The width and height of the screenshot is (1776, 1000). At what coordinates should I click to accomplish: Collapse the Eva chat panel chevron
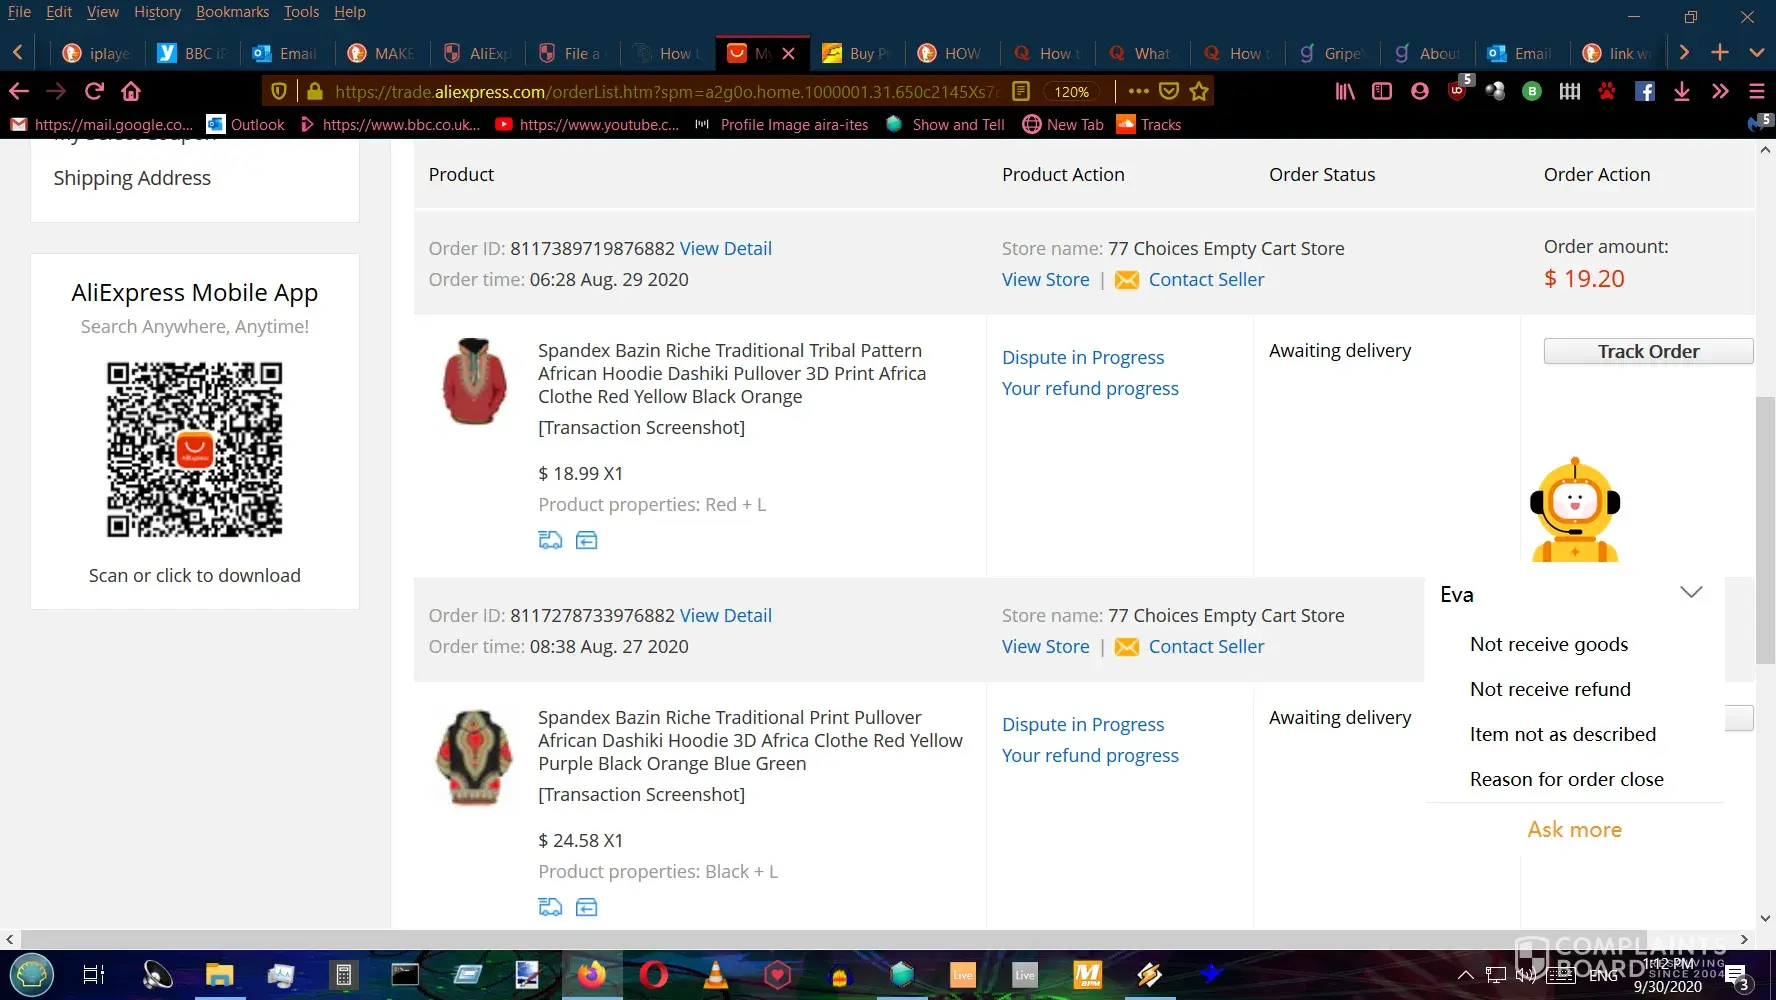click(x=1691, y=593)
